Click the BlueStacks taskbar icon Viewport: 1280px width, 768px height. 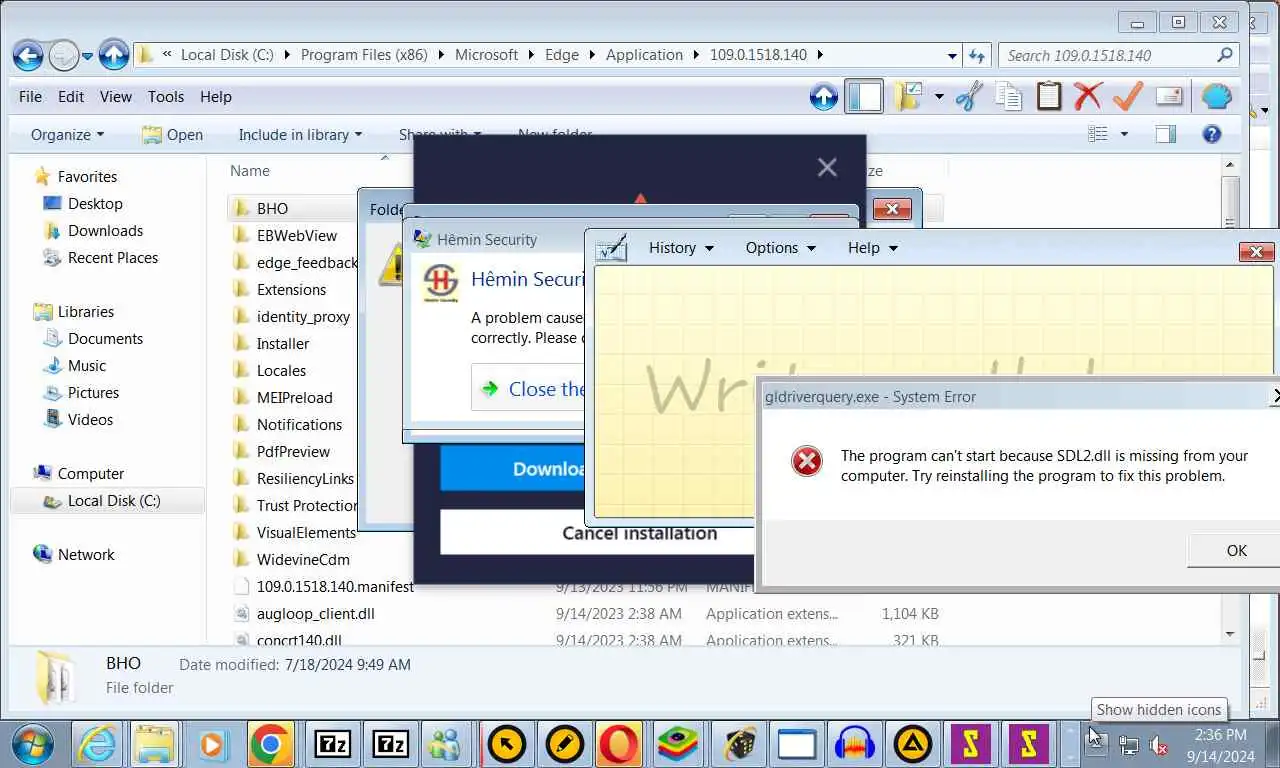677,744
